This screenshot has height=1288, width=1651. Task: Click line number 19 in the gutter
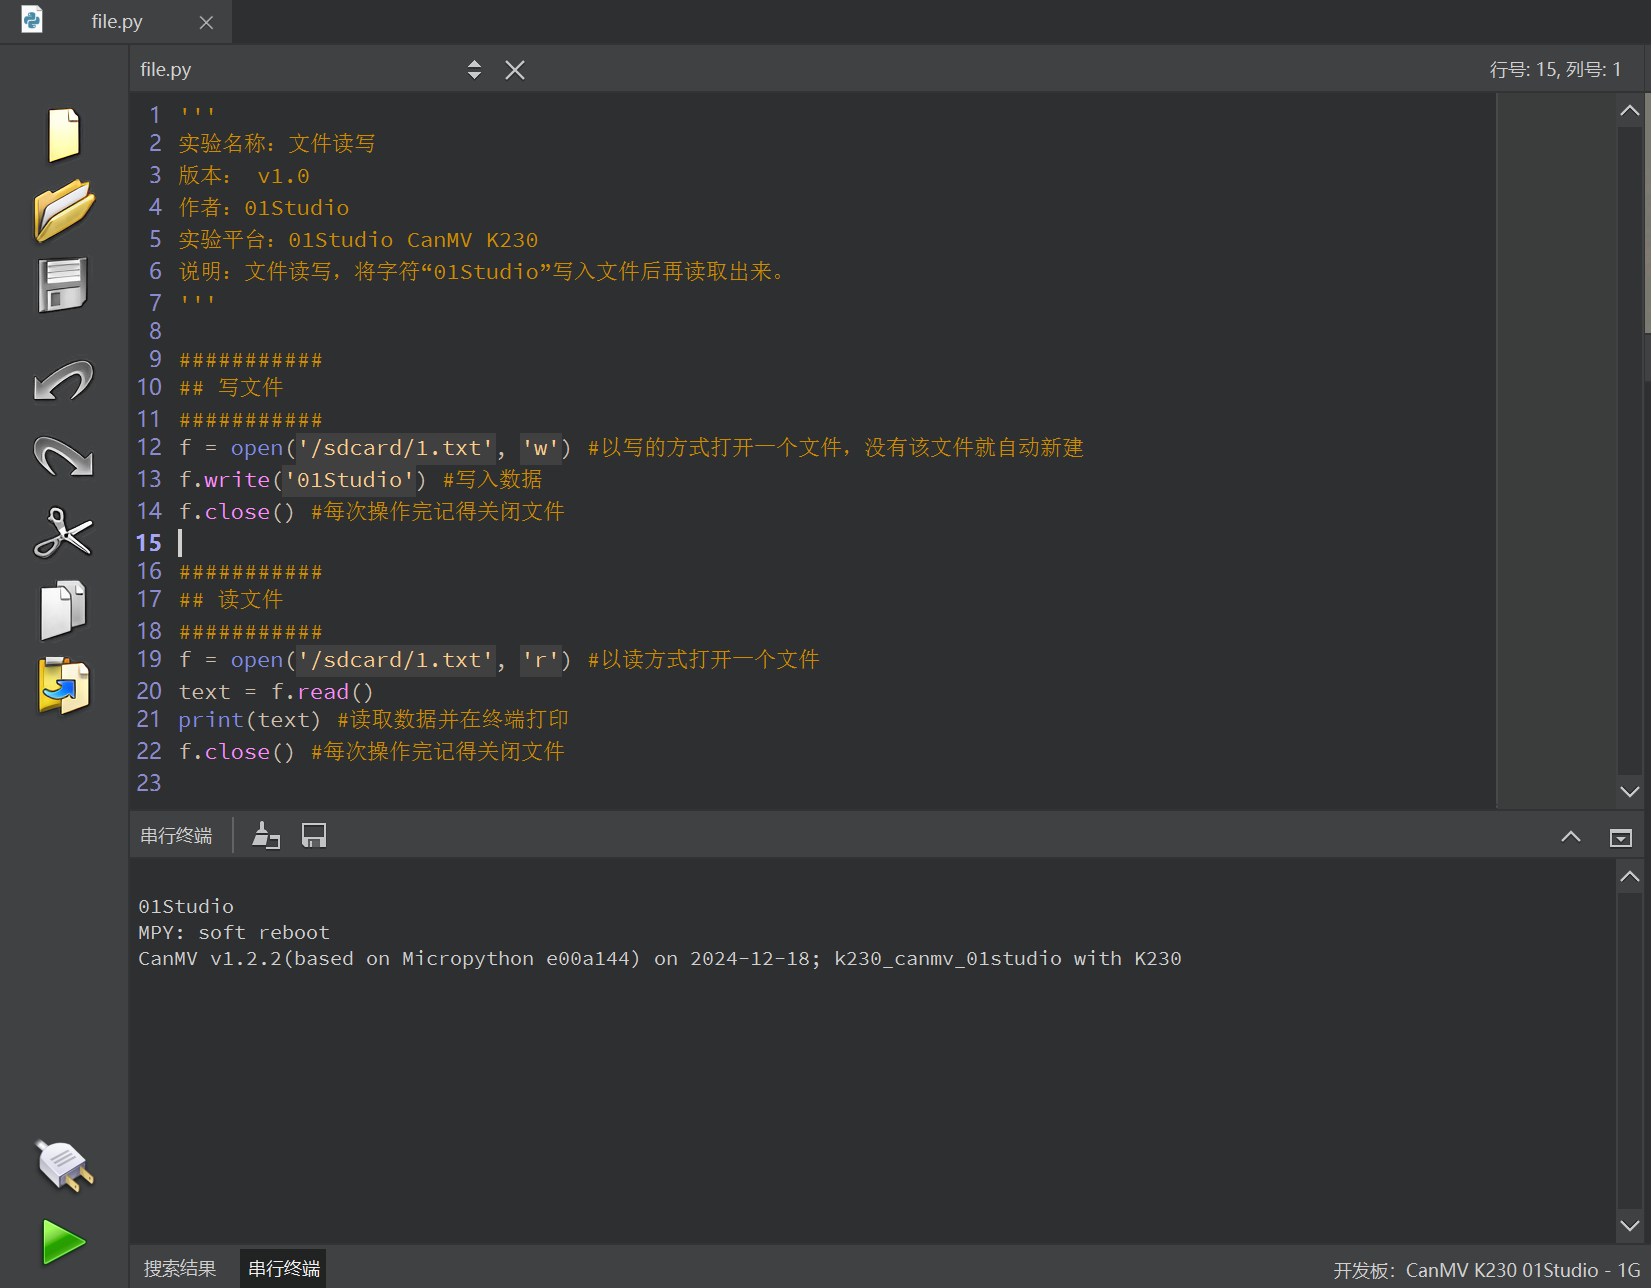tap(149, 660)
